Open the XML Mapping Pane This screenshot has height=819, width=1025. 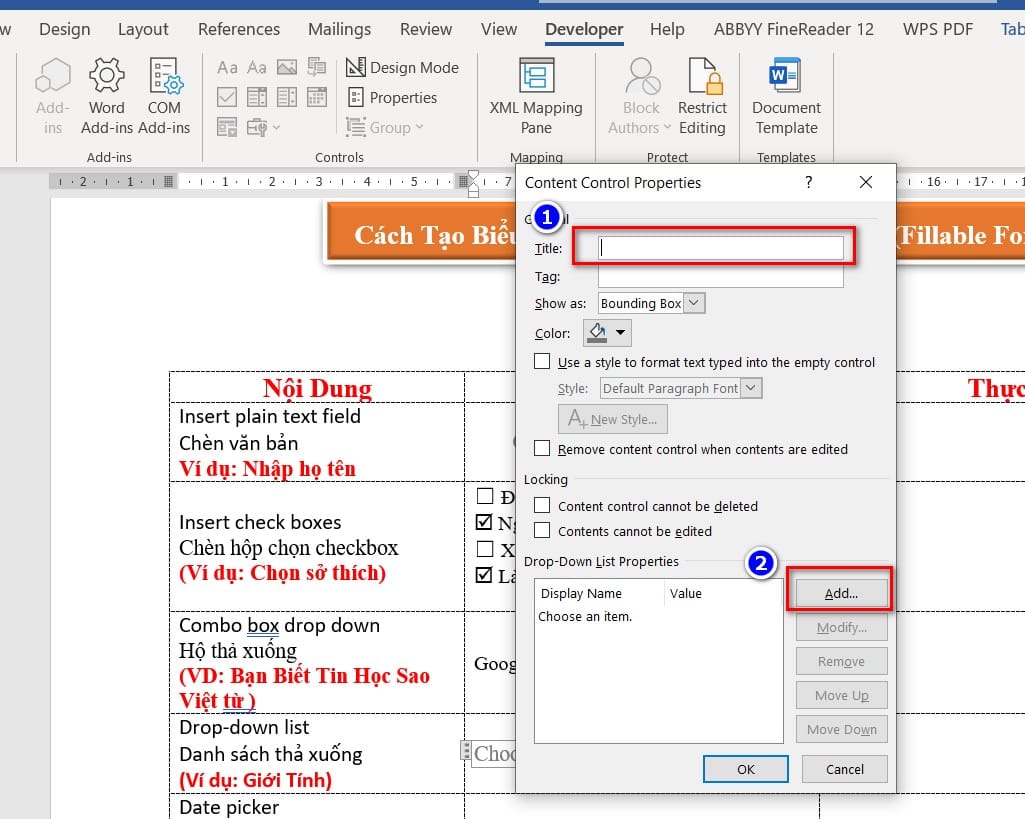[x=536, y=96]
